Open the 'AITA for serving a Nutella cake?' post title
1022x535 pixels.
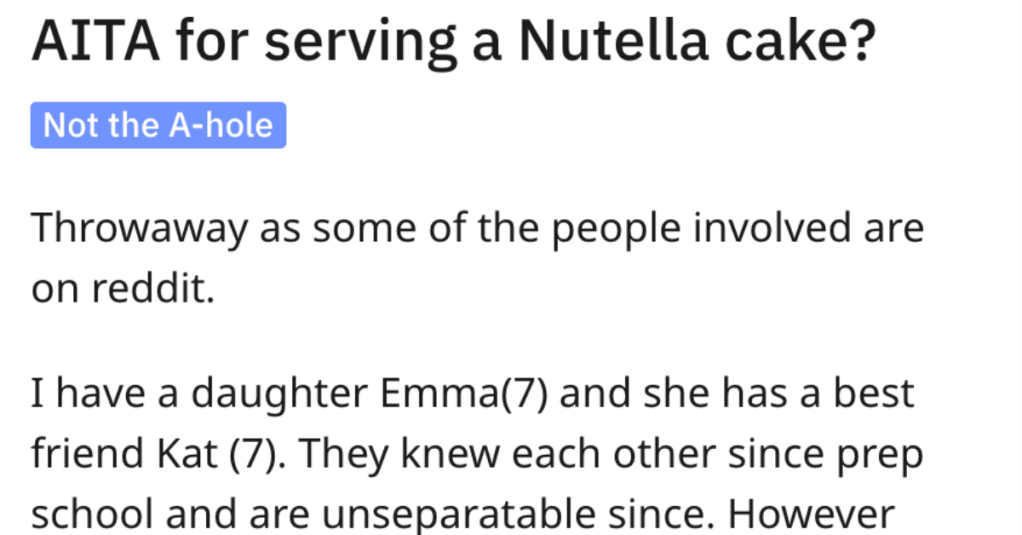tap(454, 41)
